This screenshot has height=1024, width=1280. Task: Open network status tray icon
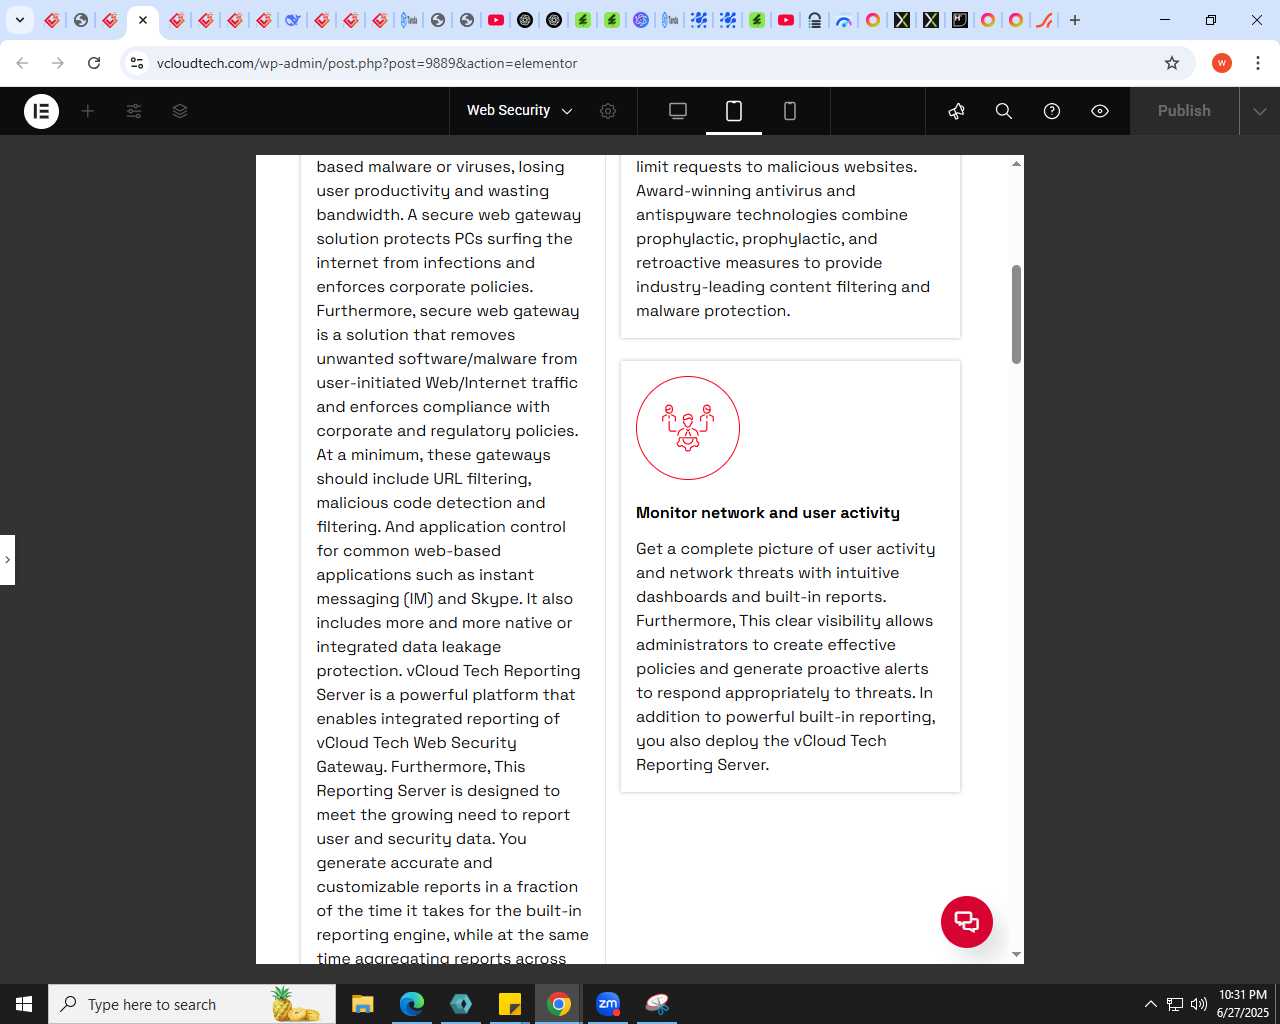coord(1175,1004)
